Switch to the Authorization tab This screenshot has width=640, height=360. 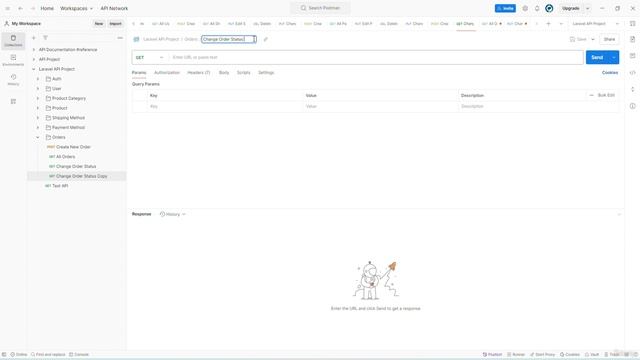coord(167,73)
